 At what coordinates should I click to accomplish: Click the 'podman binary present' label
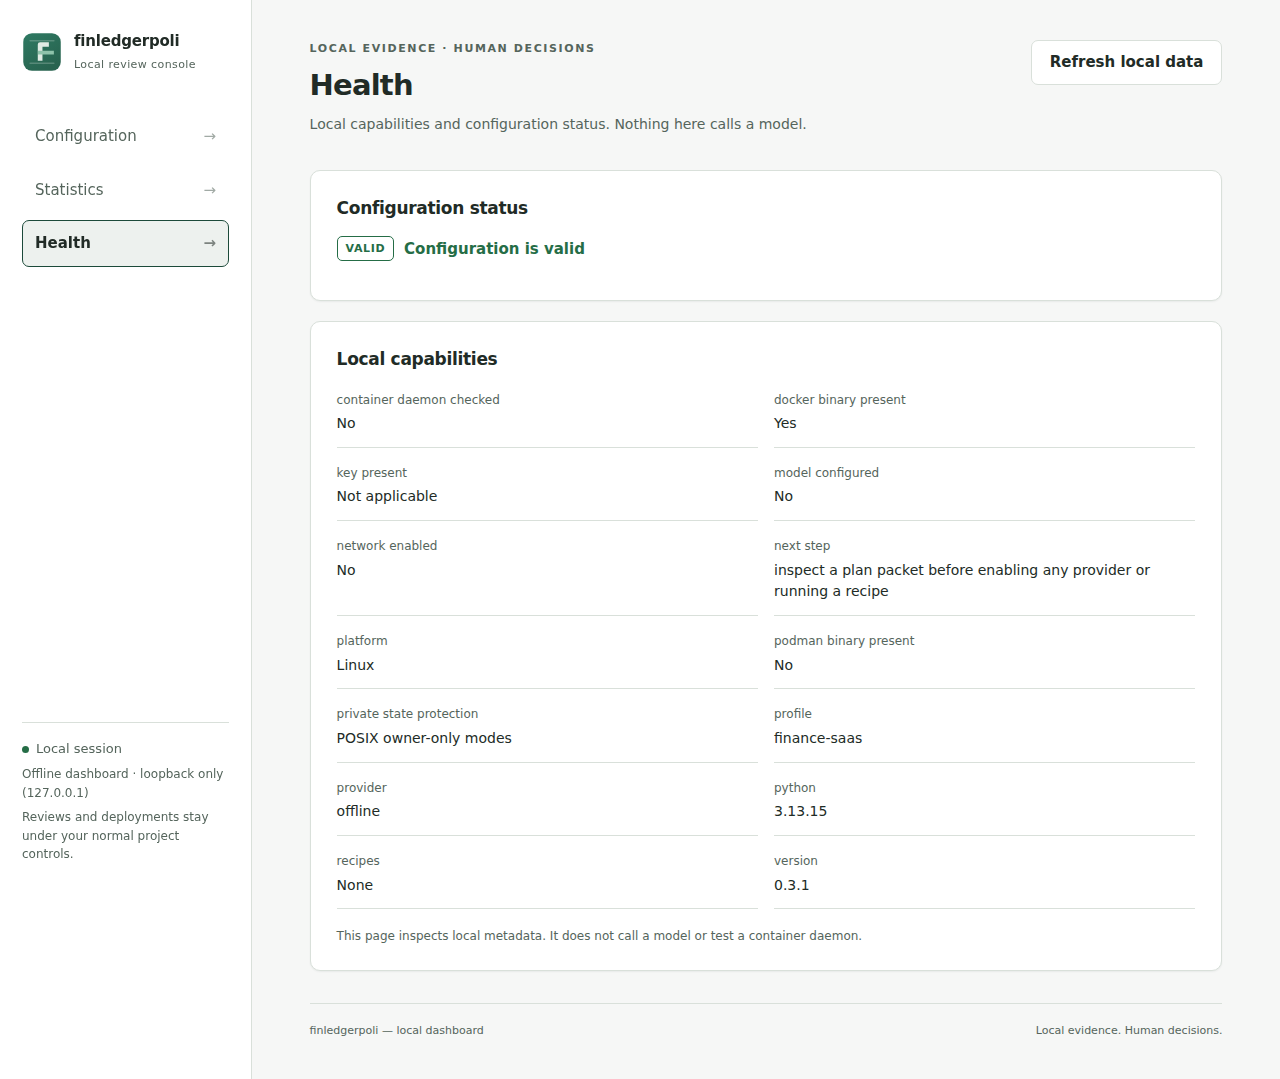click(844, 640)
